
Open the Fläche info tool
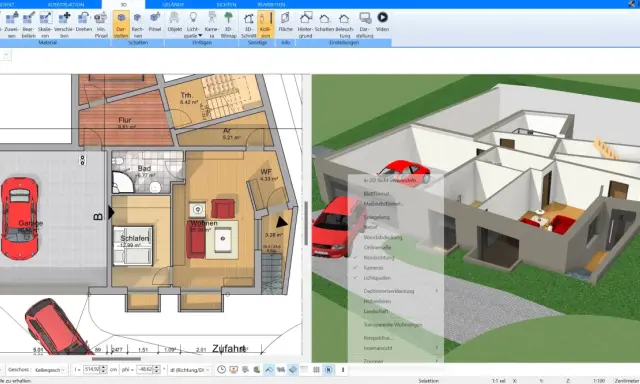(x=285, y=22)
